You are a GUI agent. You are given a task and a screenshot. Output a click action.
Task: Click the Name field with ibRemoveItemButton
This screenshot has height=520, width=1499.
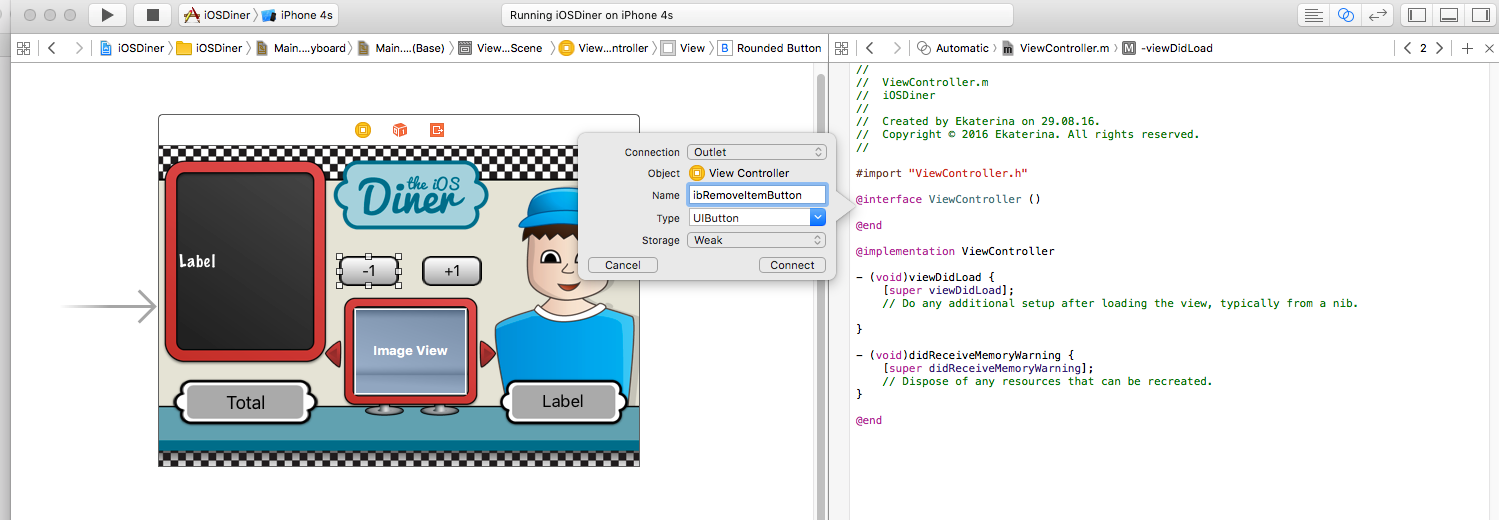(757, 195)
